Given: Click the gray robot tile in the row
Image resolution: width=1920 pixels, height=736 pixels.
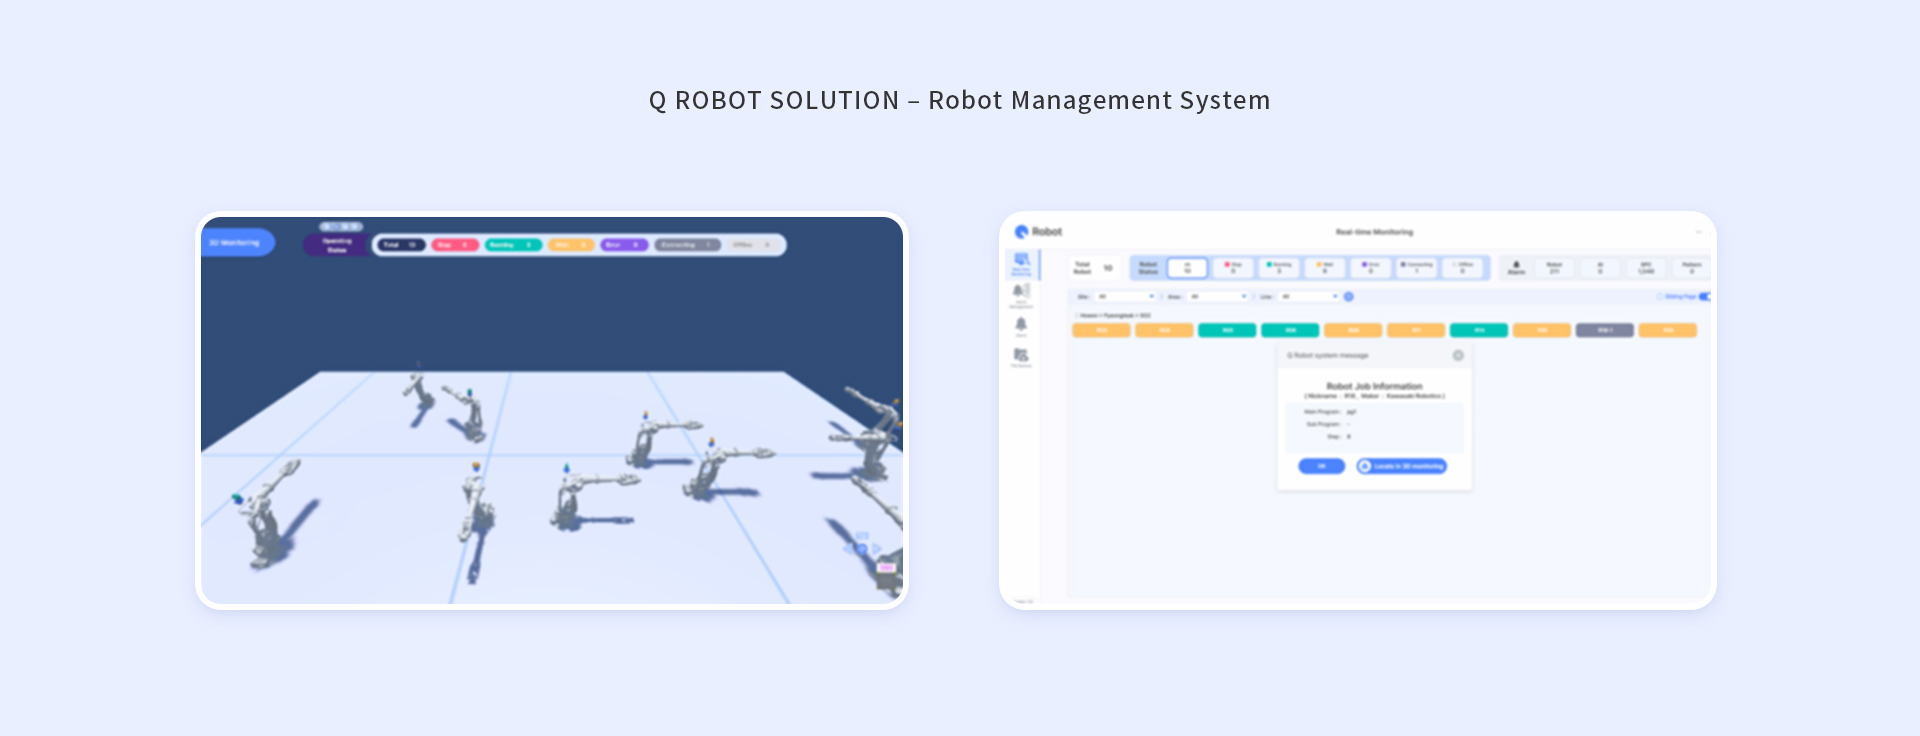Looking at the screenshot, I should pyautogui.click(x=1604, y=330).
